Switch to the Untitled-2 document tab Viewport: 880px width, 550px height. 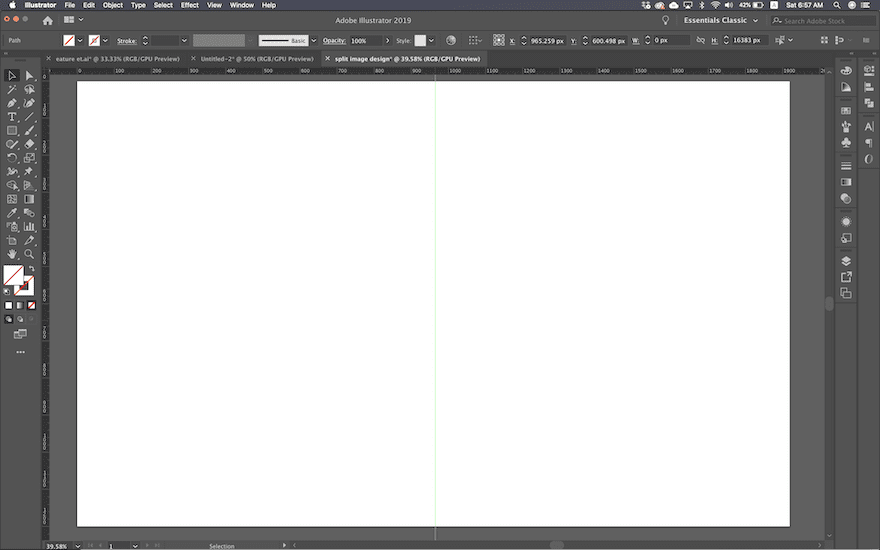point(256,59)
